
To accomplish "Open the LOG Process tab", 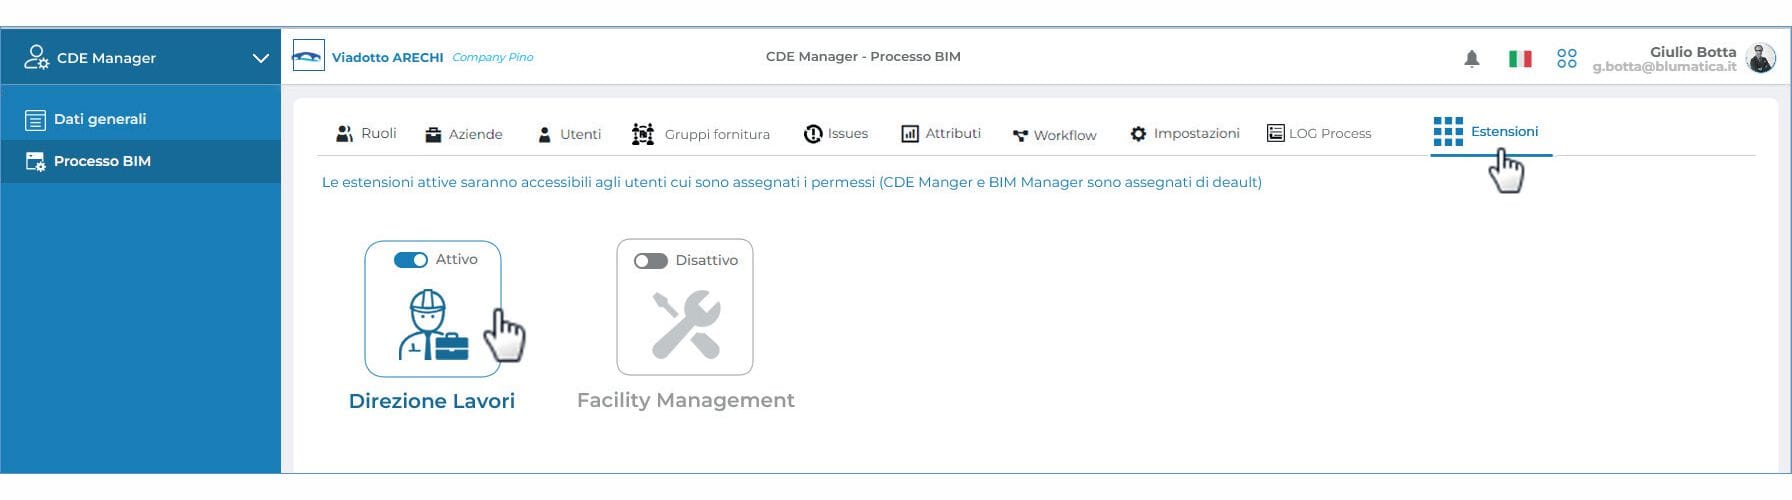I will tap(1319, 134).
